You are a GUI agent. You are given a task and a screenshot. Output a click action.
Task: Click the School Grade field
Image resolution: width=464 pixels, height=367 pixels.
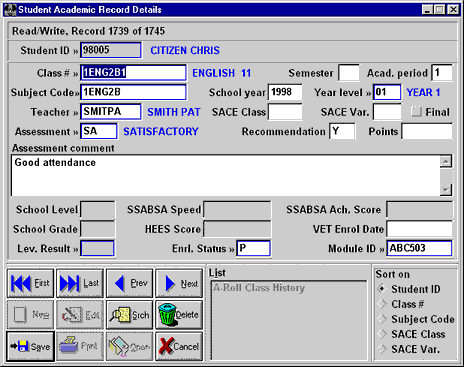tap(98, 229)
